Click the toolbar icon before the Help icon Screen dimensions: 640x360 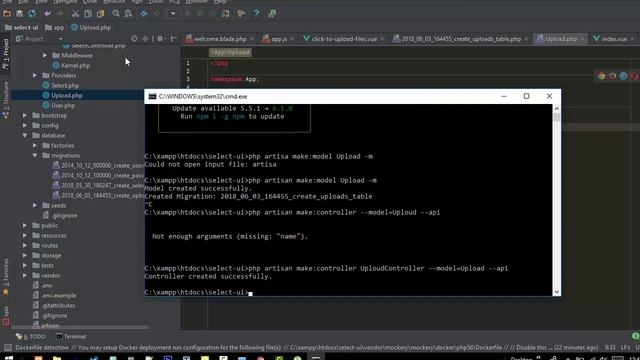pyautogui.click(x=241, y=13)
